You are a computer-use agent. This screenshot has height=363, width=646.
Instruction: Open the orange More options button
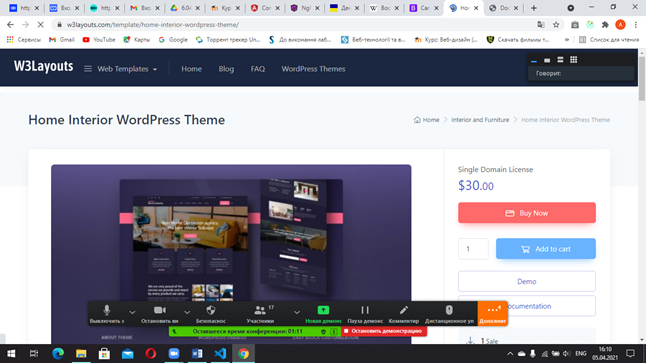(x=493, y=314)
